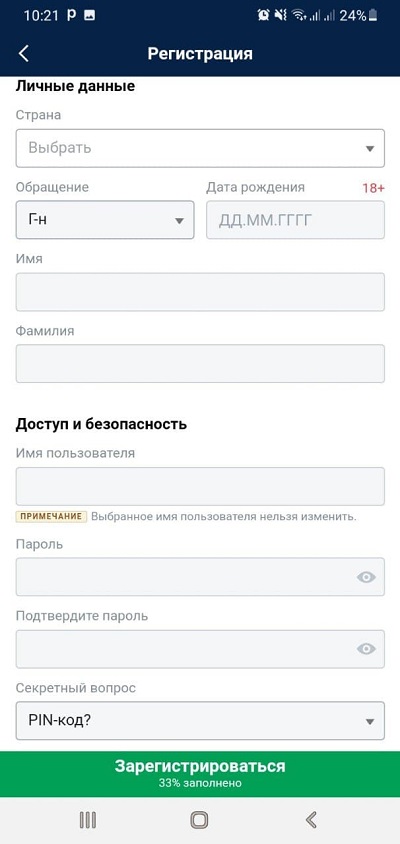Focus the Дата рождения date field
This screenshot has width=400, height=844.
click(x=296, y=220)
